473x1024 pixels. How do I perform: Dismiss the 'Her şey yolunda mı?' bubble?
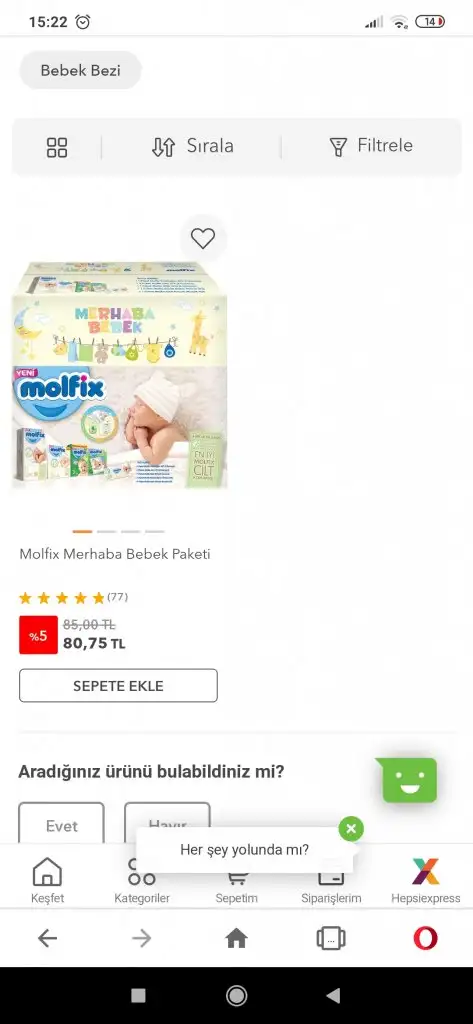coord(351,829)
